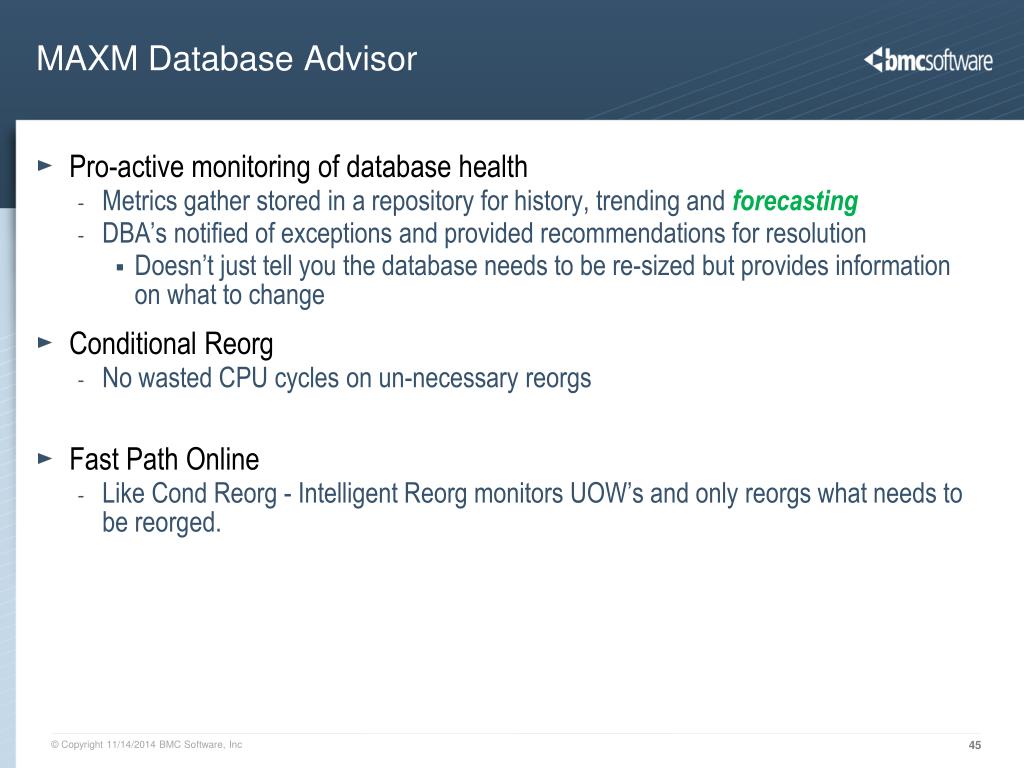Screen dimensions: 1024x768
Task: Click the arrow bullet beside Conditional Reorg
Action: 45,342
